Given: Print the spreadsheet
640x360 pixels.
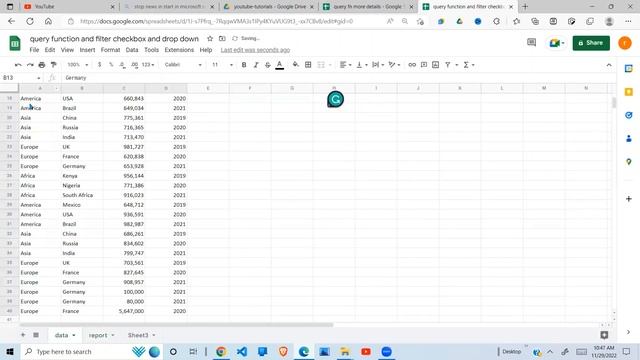Looking at the screenshot, I should point(42,65).
